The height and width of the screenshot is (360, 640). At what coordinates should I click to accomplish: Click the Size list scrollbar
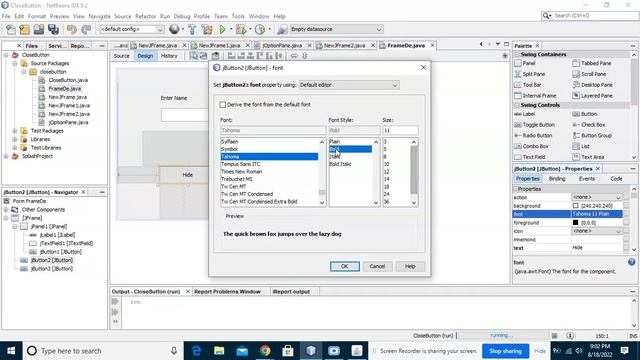pyautogui.click(x=414, y=172)
